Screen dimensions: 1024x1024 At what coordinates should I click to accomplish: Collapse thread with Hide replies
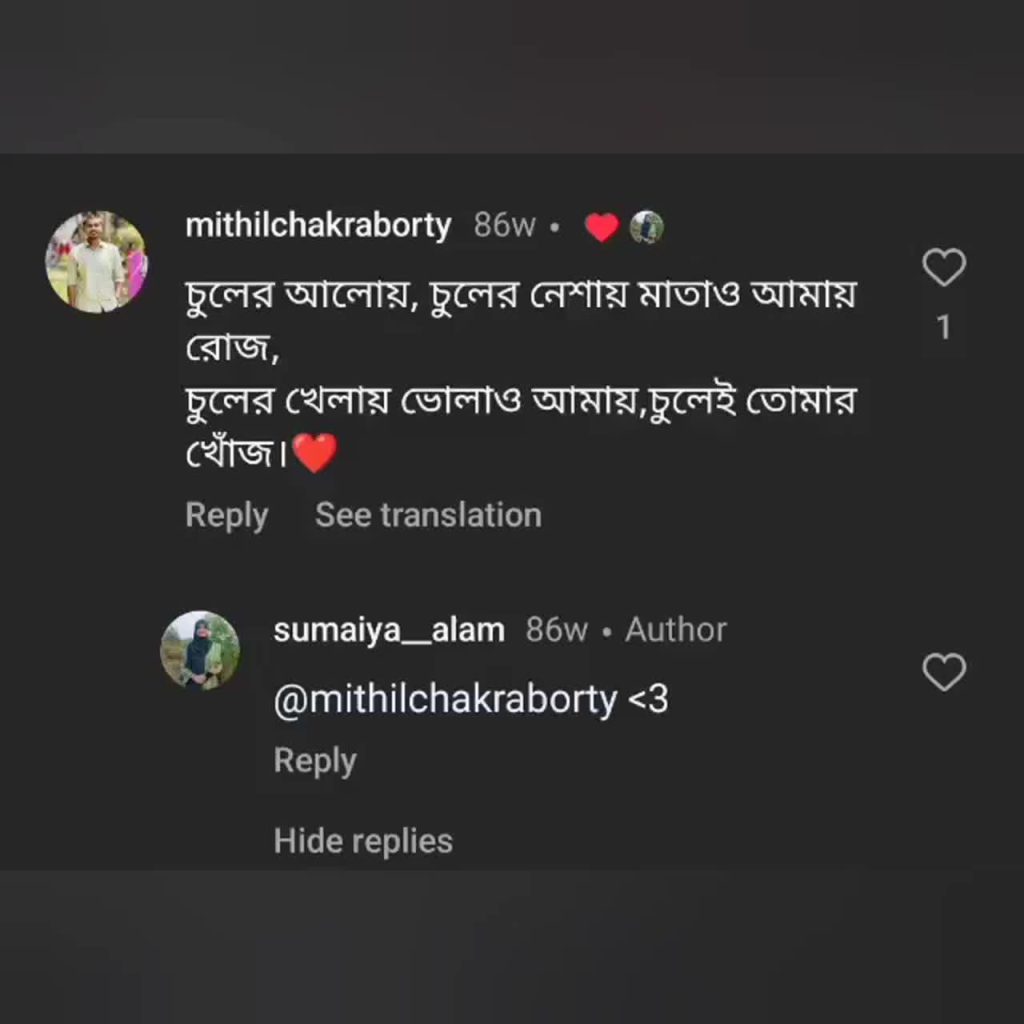[363, 841]
